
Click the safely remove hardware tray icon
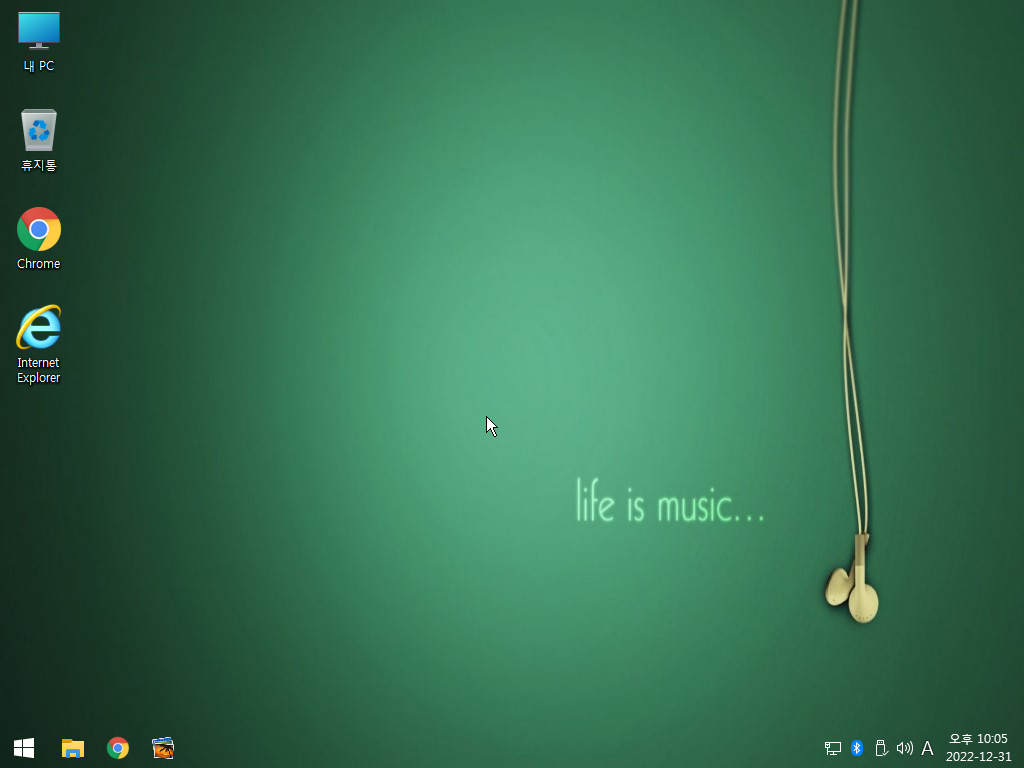click(881, 748)
